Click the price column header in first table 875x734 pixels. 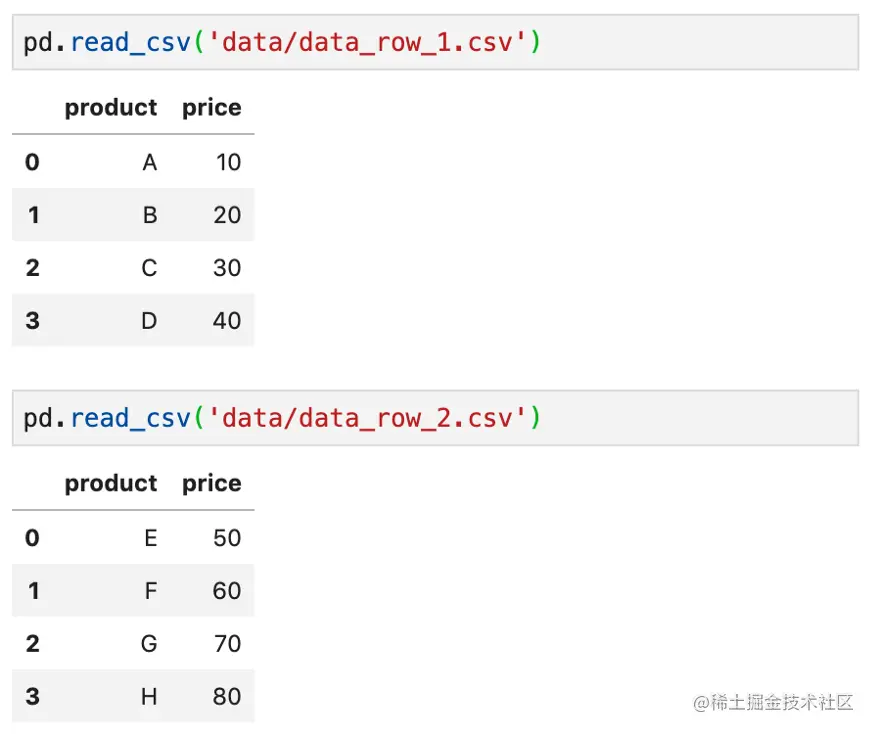[x=212, y=108]
